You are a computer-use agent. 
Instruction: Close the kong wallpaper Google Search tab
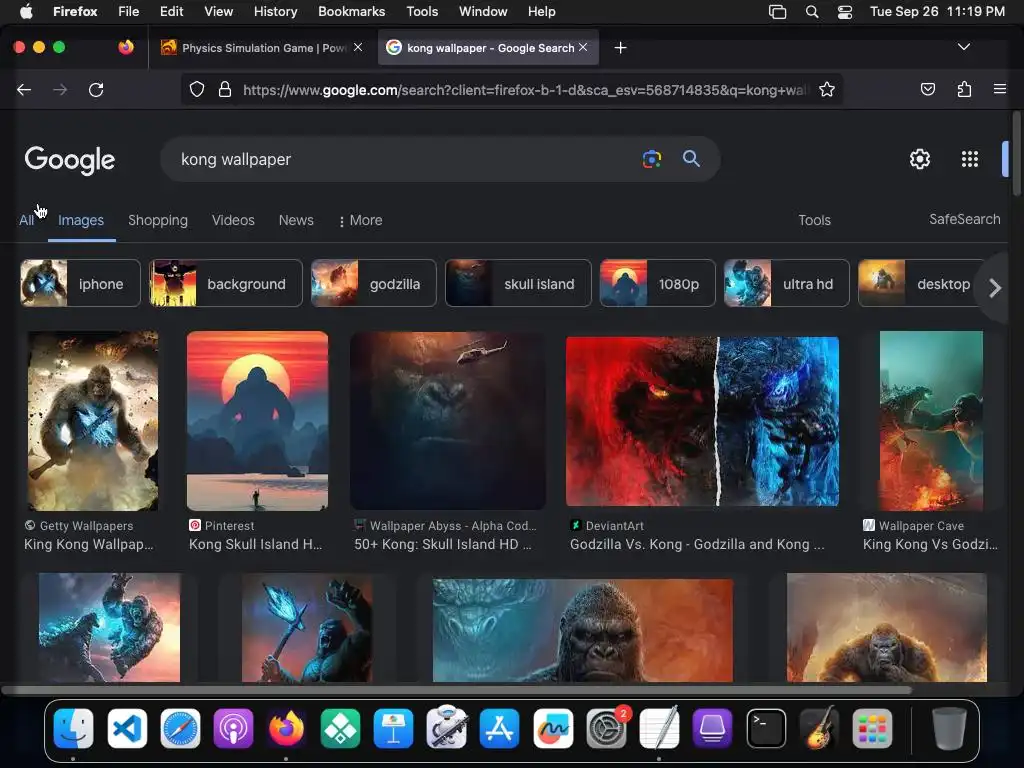(583, 47)
